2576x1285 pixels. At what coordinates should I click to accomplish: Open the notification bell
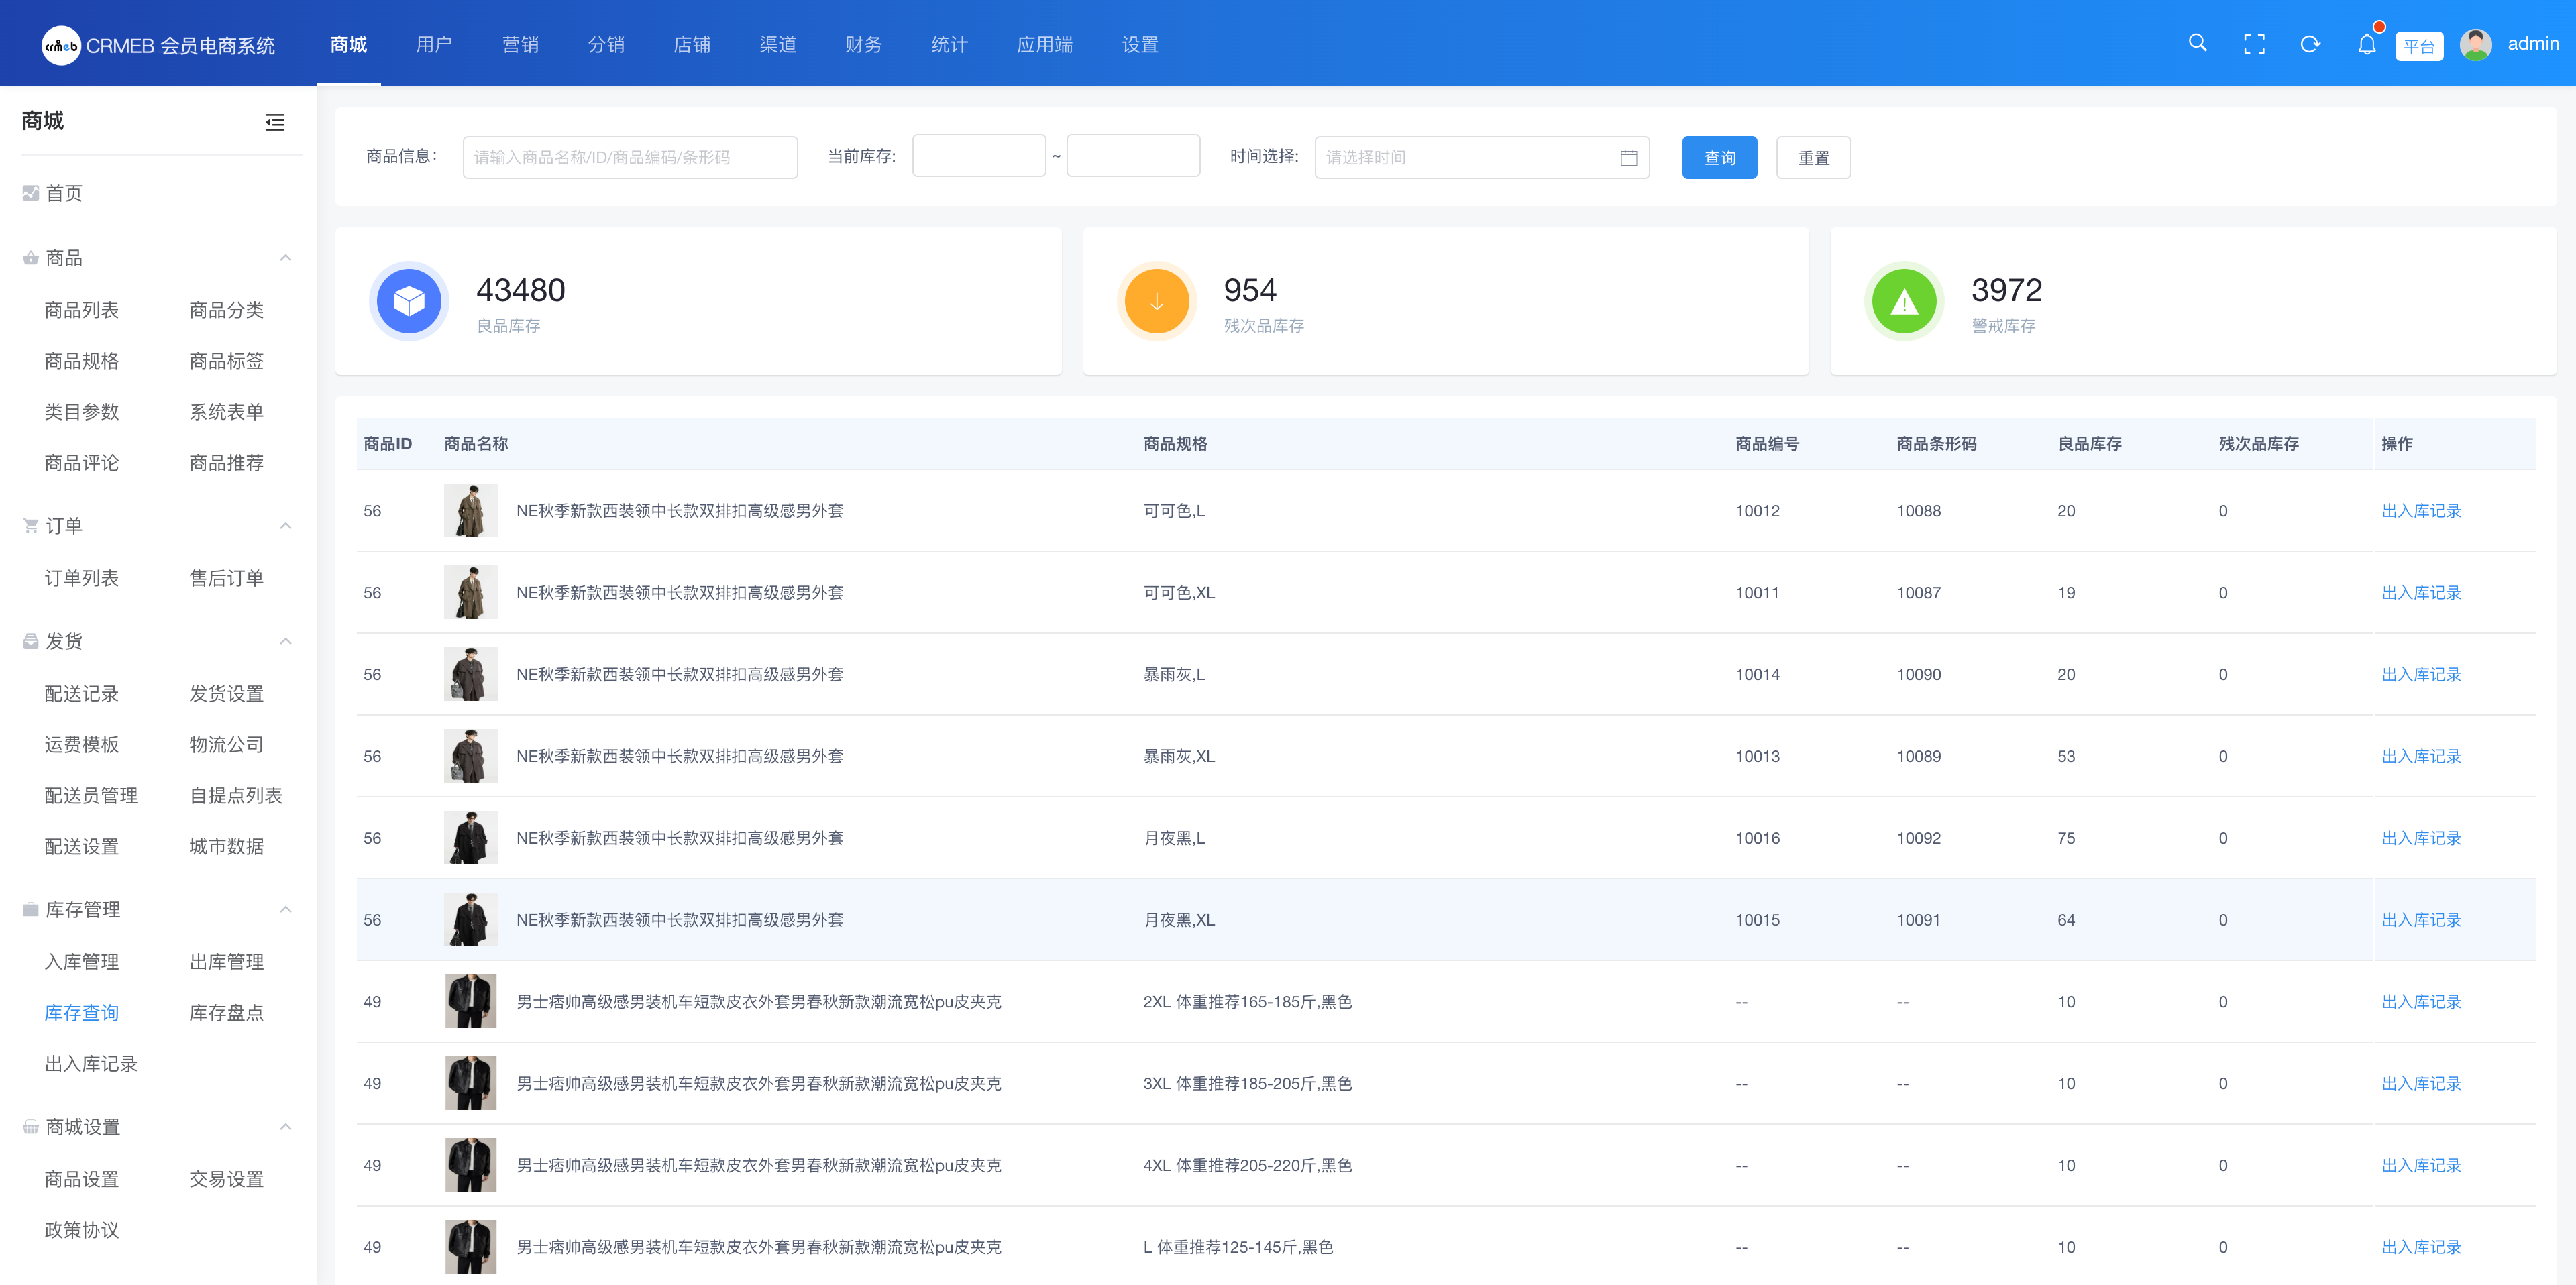click(x=2366, y=44)
